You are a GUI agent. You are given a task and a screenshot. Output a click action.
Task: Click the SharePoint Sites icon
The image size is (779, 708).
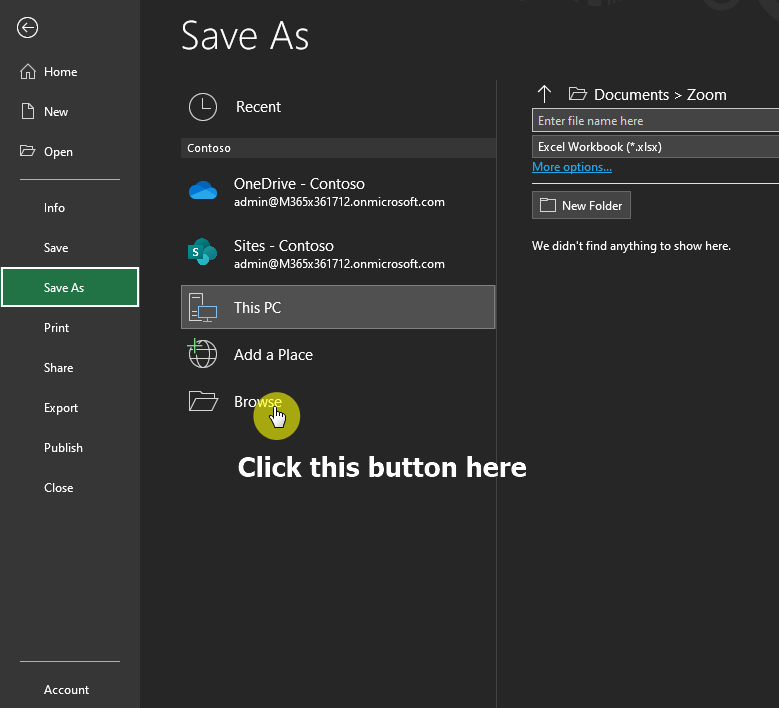(x=202, y=252)
